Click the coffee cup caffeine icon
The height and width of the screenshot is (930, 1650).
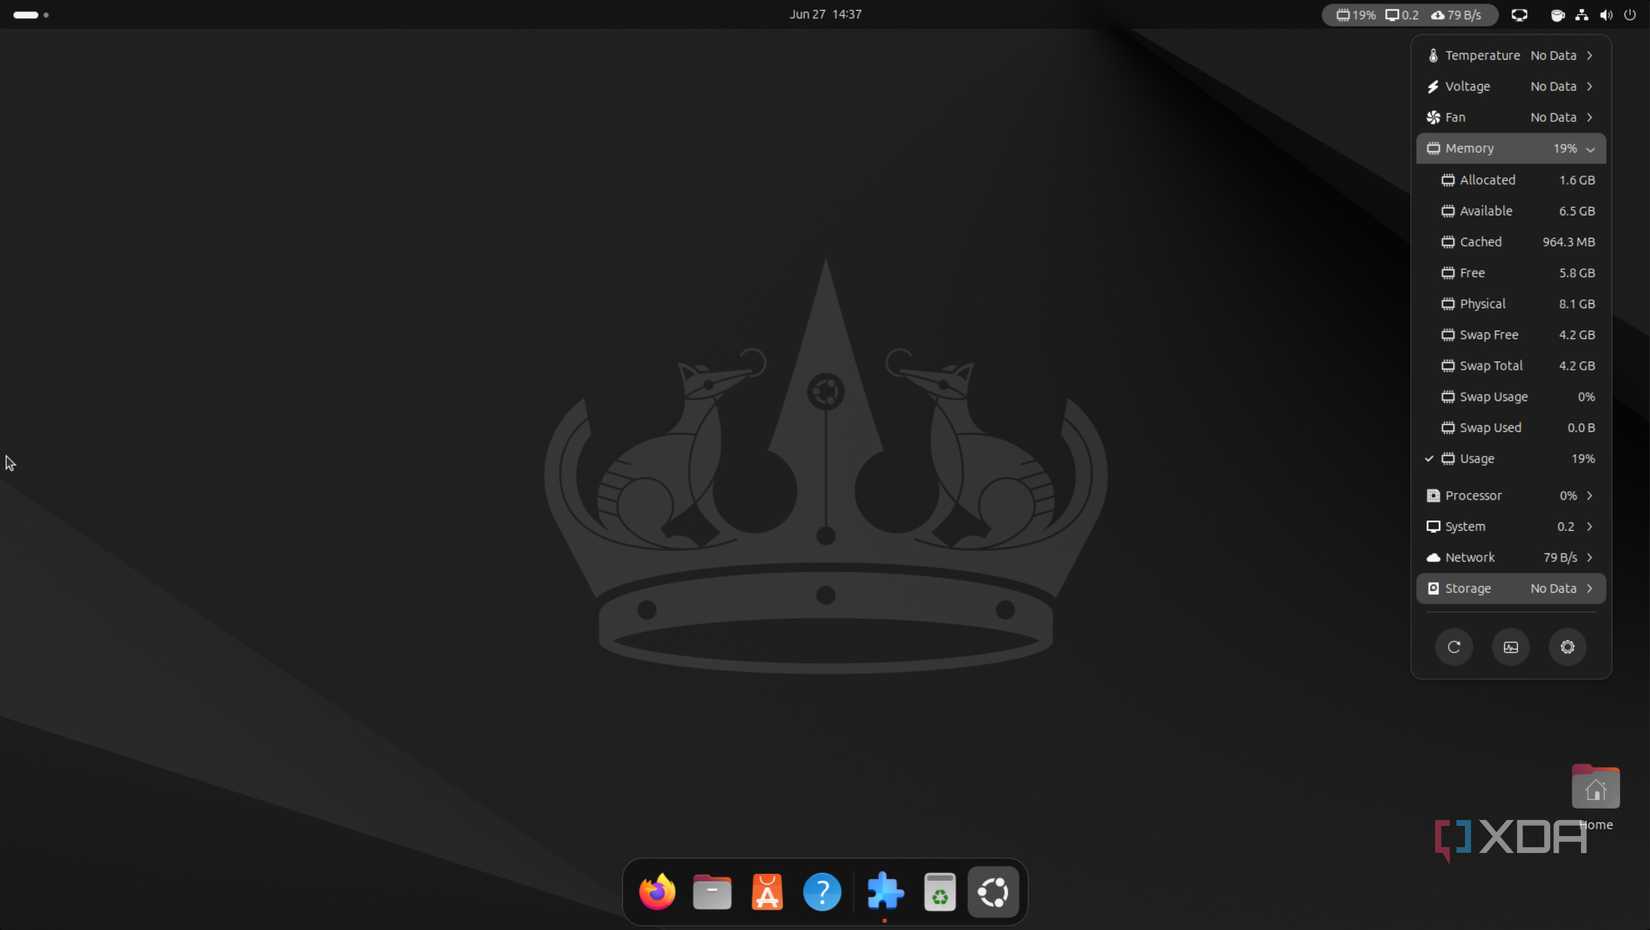tap(1557, 15)
